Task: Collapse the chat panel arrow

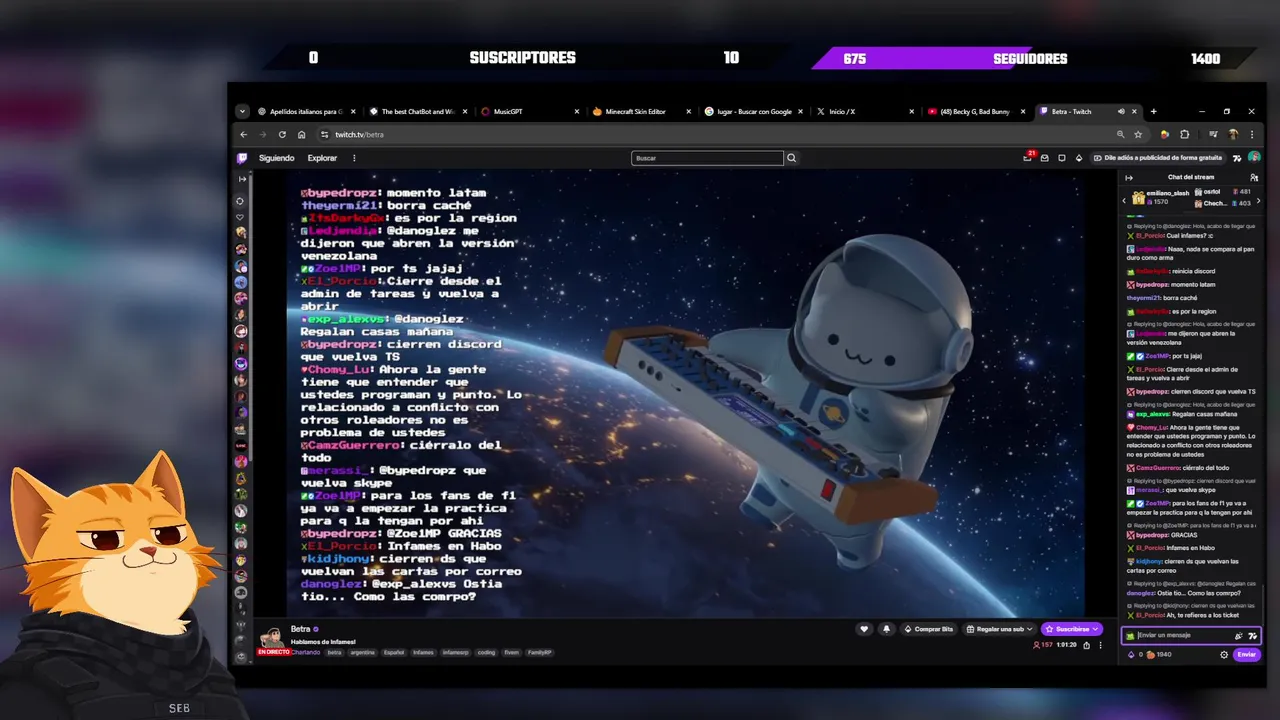Action: pos(1129,178)
